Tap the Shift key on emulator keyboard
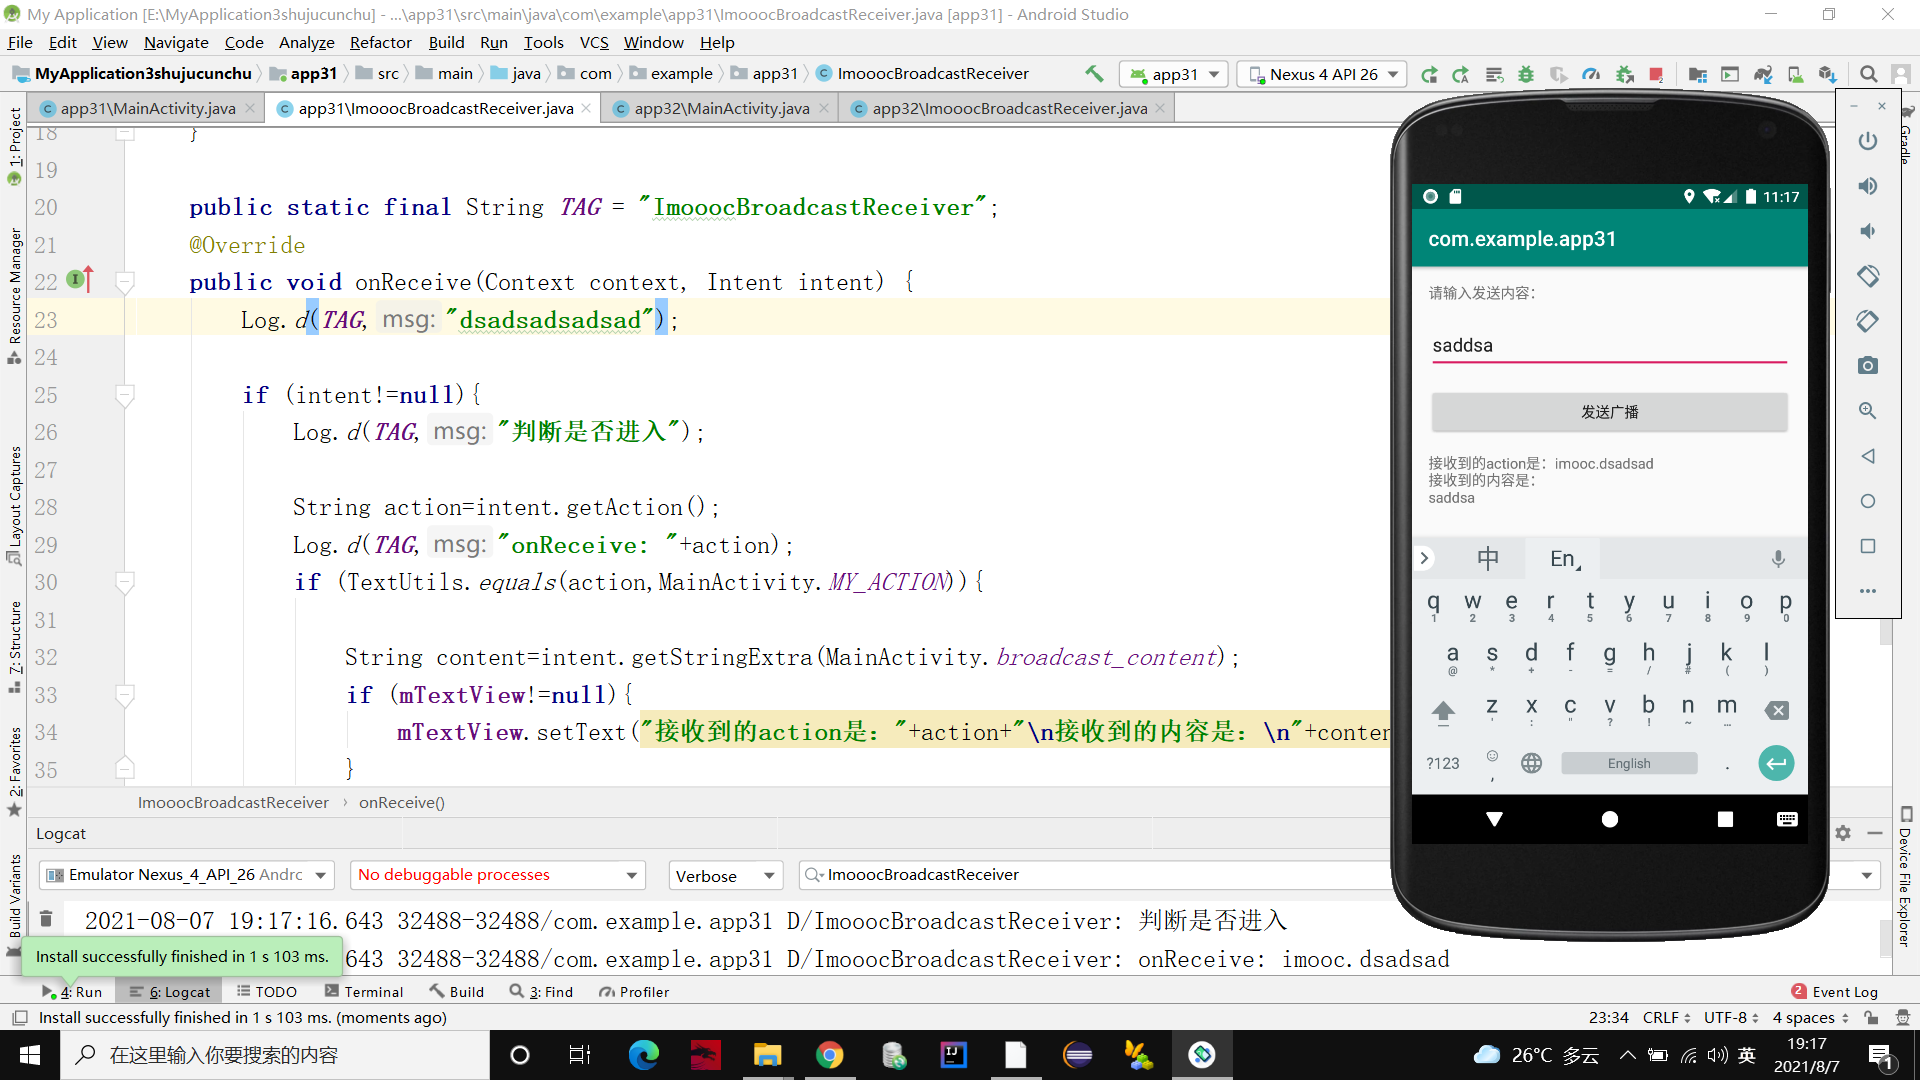Image resolution: width=1920 pixels, height=1080 pixels. 1443,711
